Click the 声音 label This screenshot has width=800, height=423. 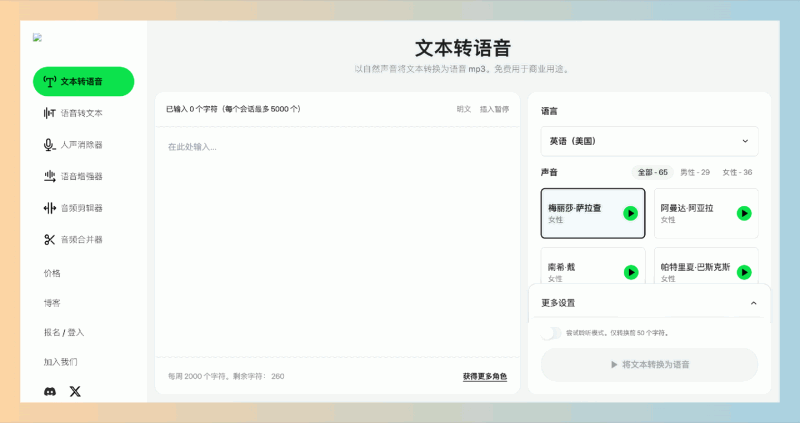(549, 172)
